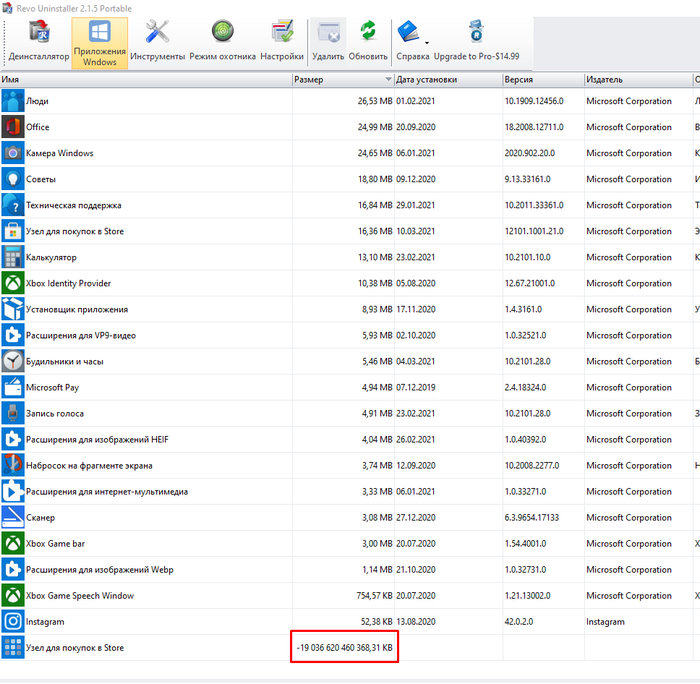Select row Расширения для изображений HEIF

350,439
